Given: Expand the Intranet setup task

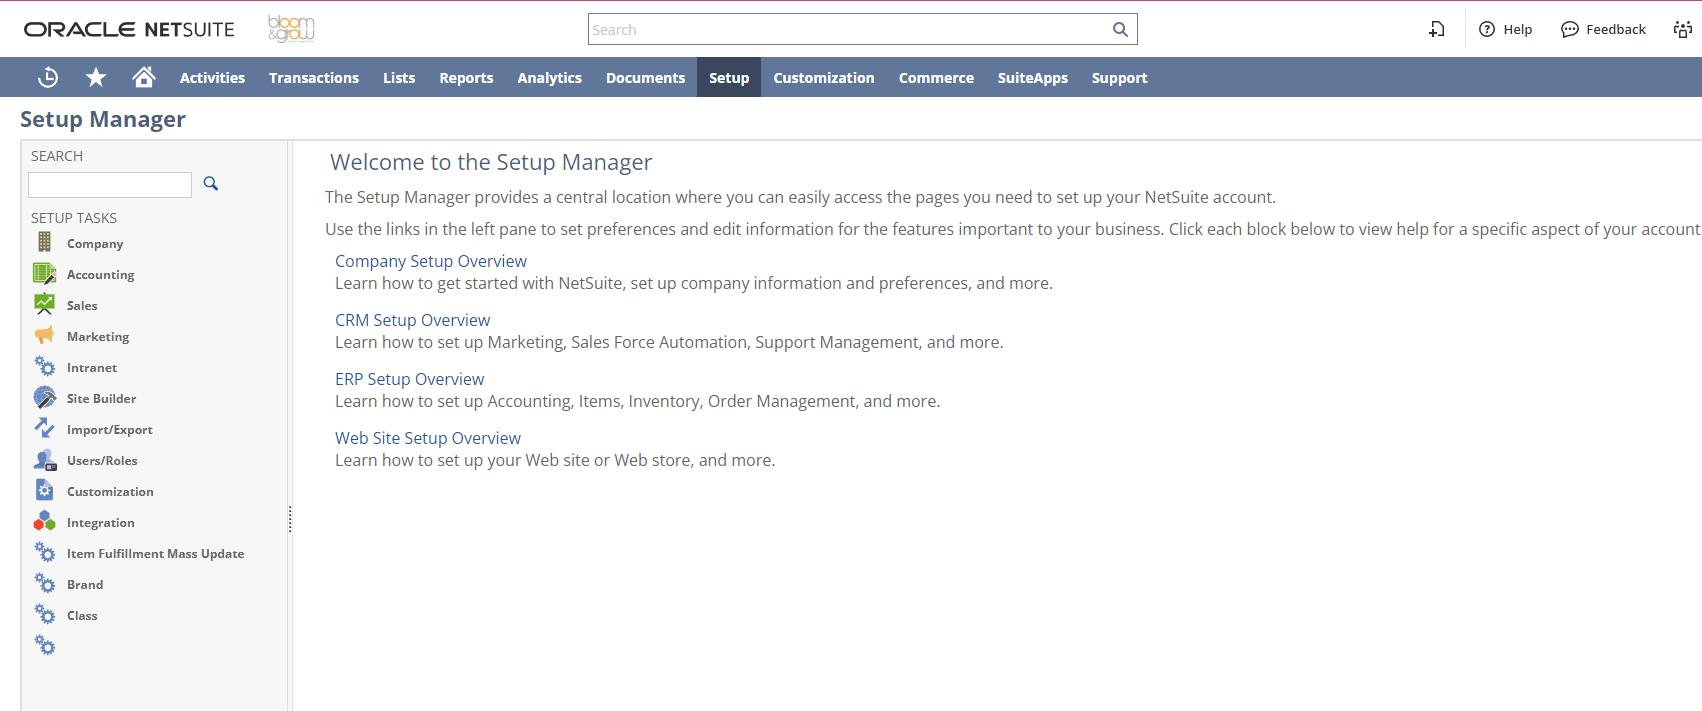Looking at the screenshot, I should tap(92, 368).
